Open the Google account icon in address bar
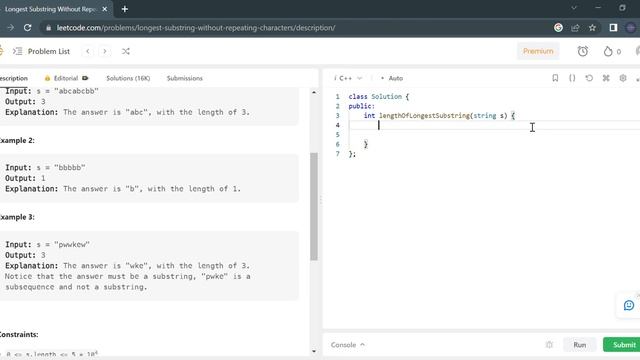 point(558,28)
